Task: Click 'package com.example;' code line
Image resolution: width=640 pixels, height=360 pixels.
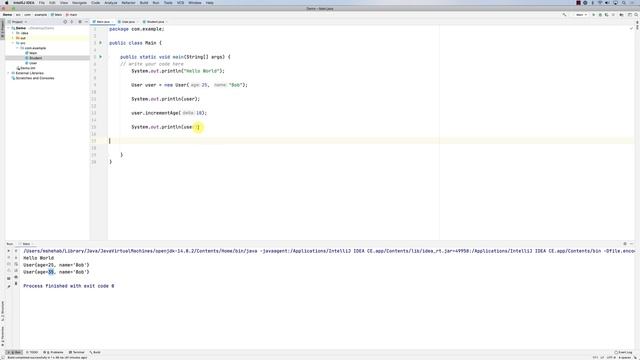Action: (137, 29)
